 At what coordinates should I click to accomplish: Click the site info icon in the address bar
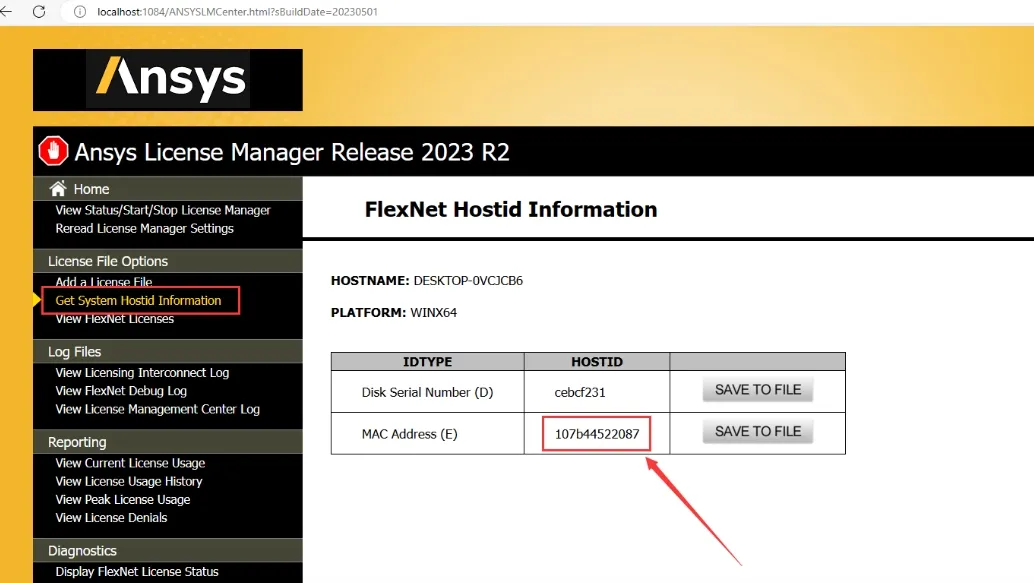[80, 12]
